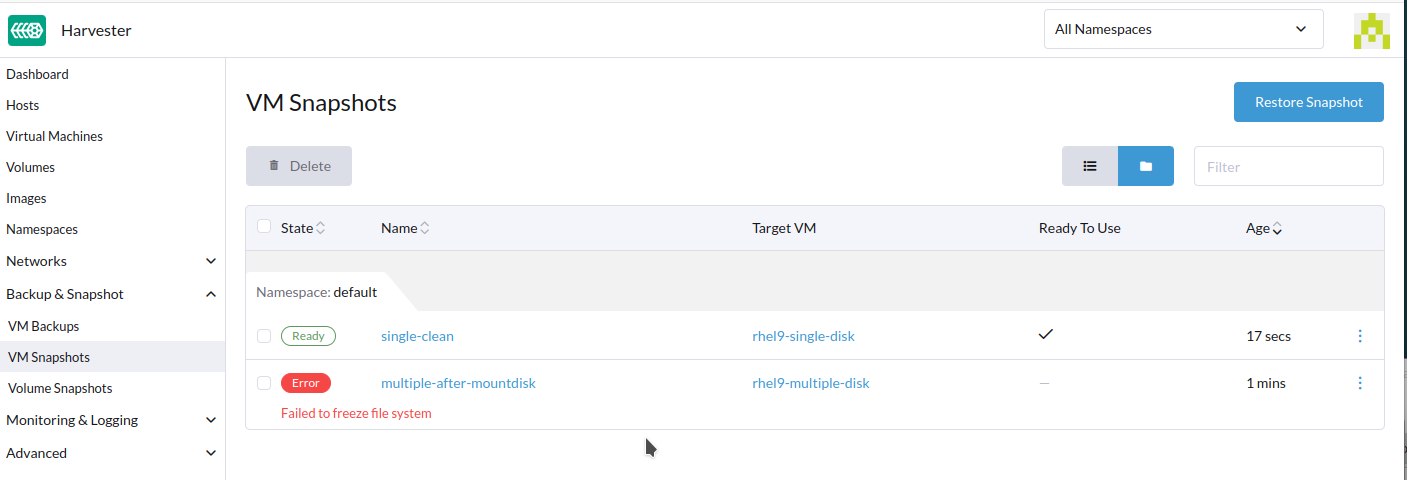This screenshot has width=1407, height=480.
Task: Sort snapshots by State column
Action: (x=302, y=228)
